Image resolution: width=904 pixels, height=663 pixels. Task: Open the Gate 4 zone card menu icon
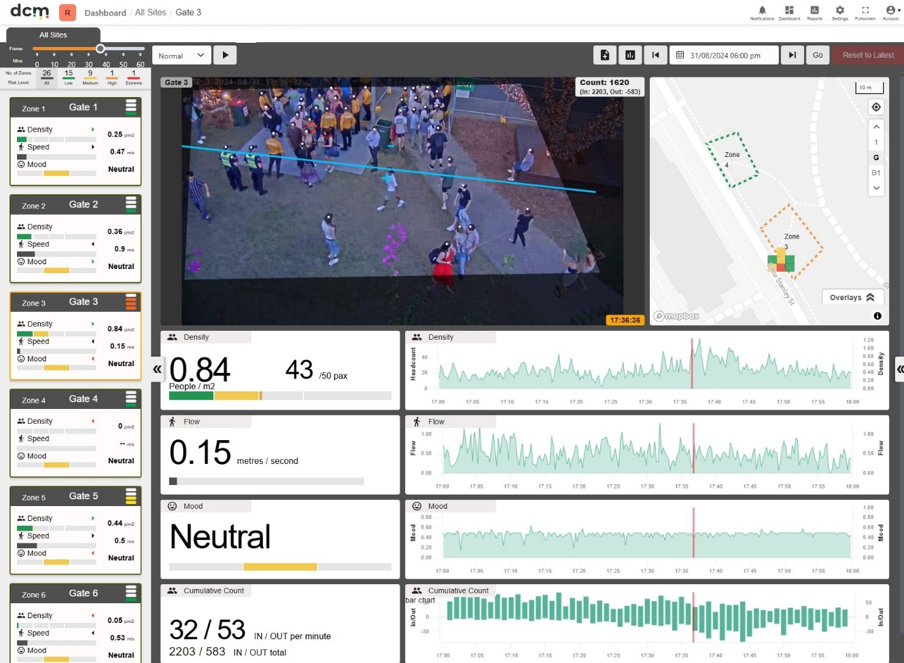[131, 398]
